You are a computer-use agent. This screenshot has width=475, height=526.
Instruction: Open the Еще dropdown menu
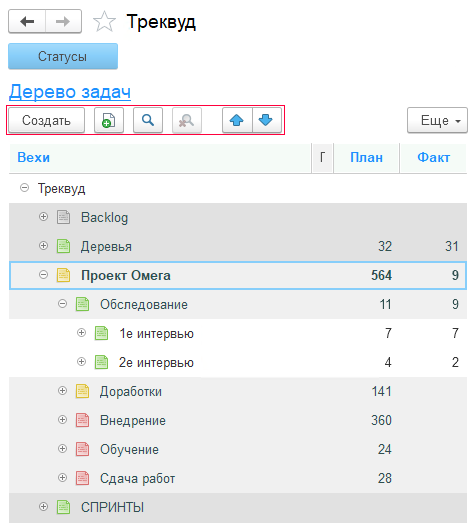pyautogui.click(x=437, y=120)
